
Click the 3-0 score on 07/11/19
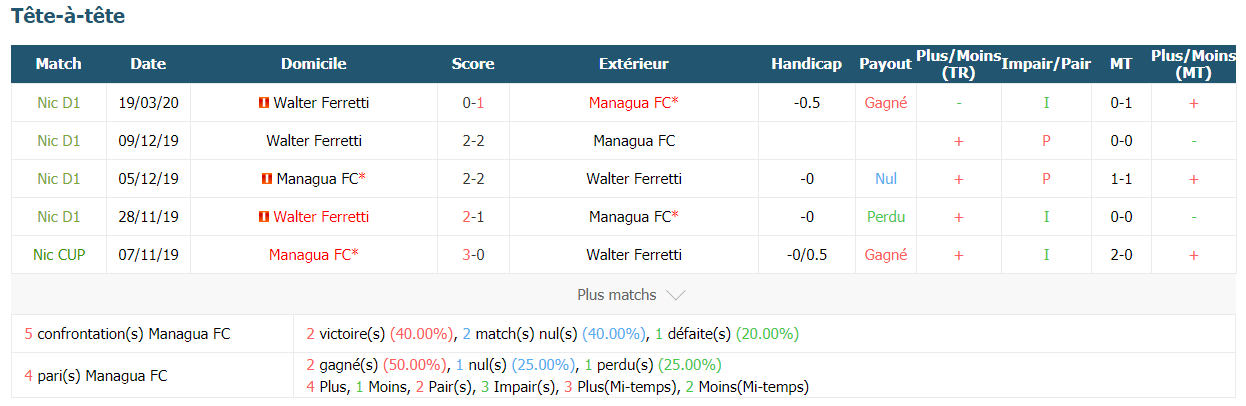click(473, 255)
